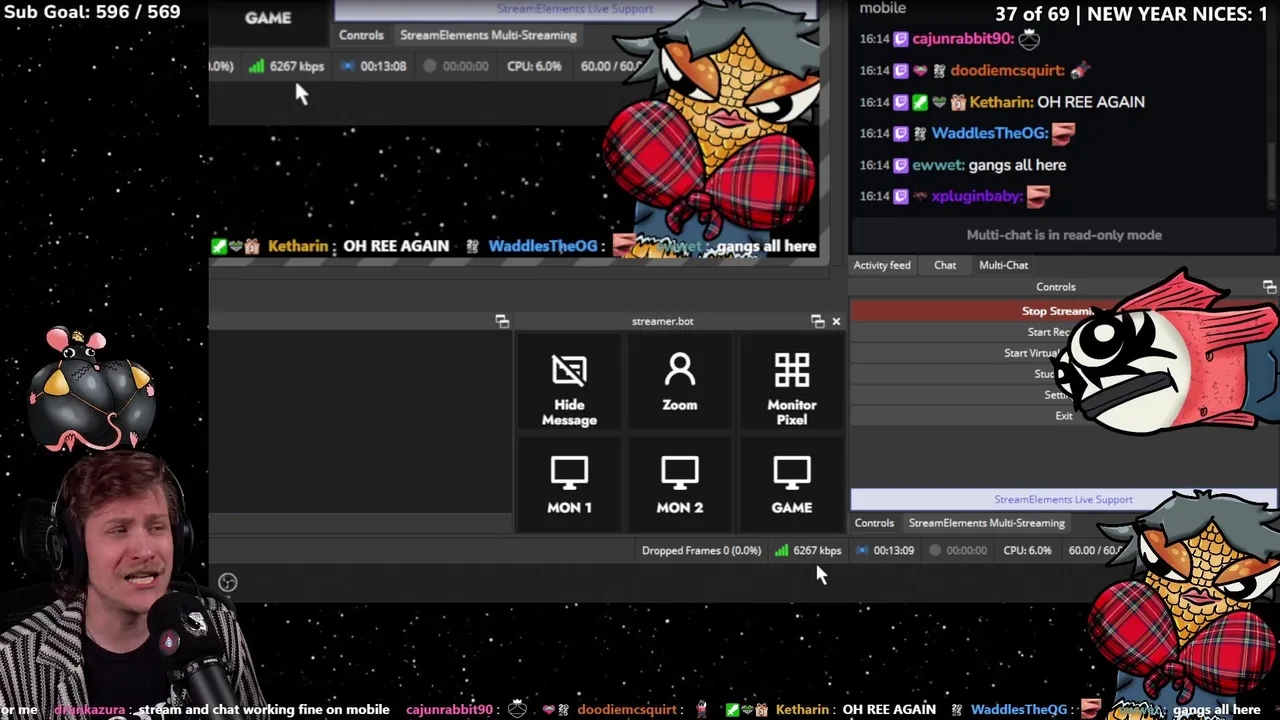The height and width of the screenshot is (720, 1280).
Task: Open the Activity feed tab
Action: (x=882, y=265)
